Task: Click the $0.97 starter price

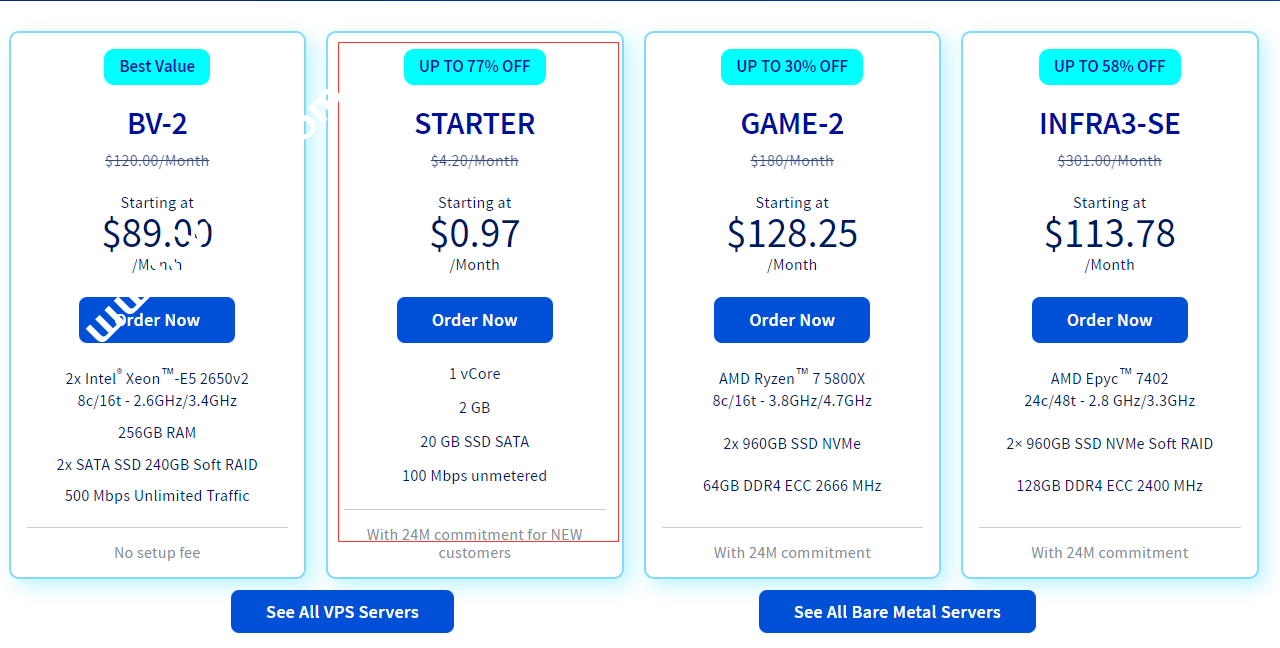Action: click(474, 234)
